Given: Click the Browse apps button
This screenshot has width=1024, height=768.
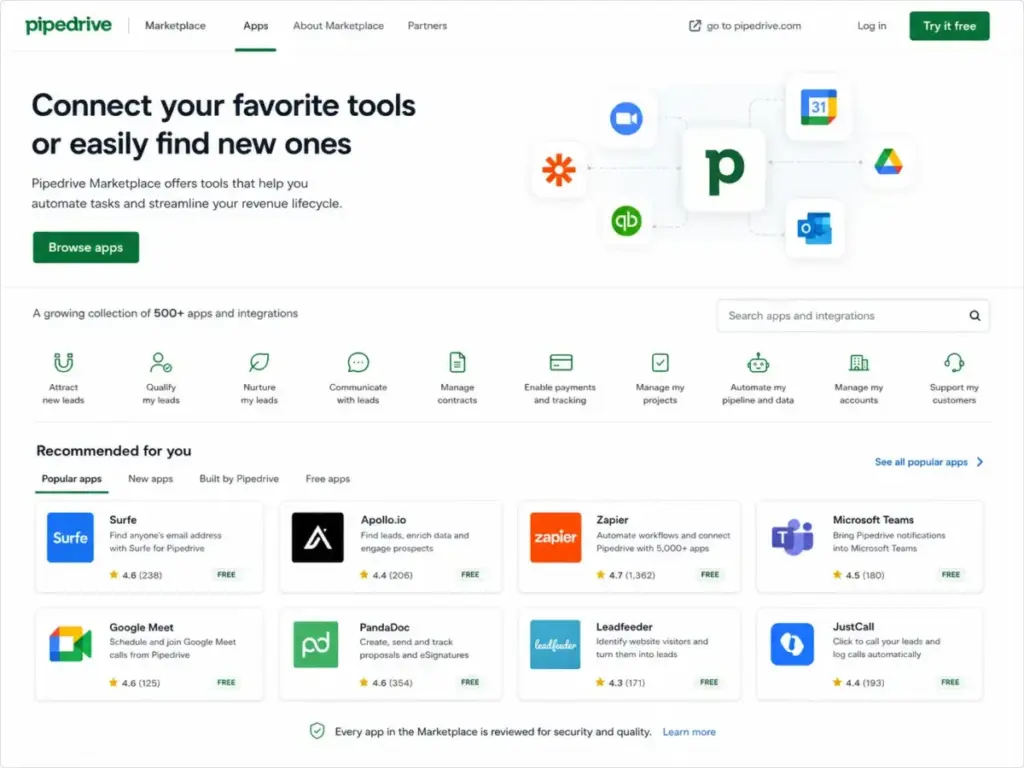Looking at the screenshot, I should click(x=86, y=248).
